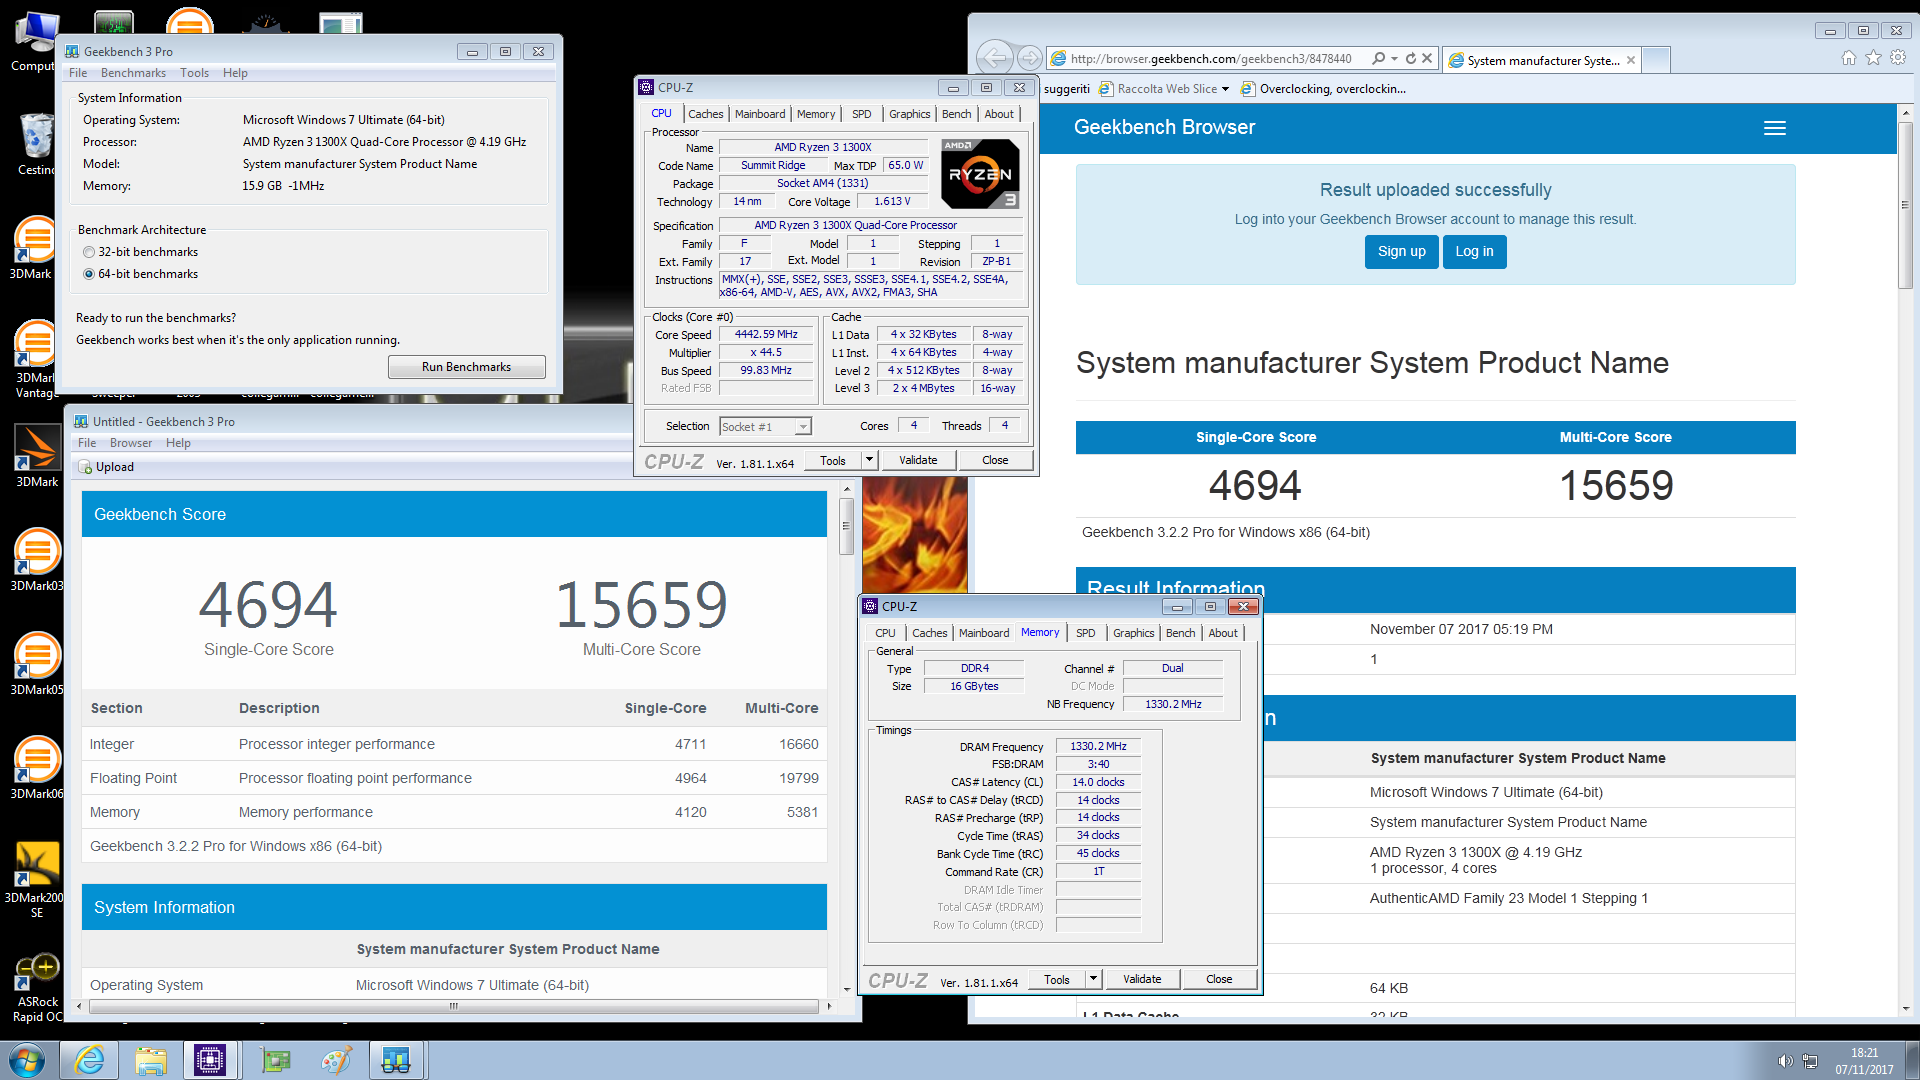Viewport: 1920px width, 1080px height.
Task: Open Browser menu in Untitled Geekbench window
Action: (131, 443)
